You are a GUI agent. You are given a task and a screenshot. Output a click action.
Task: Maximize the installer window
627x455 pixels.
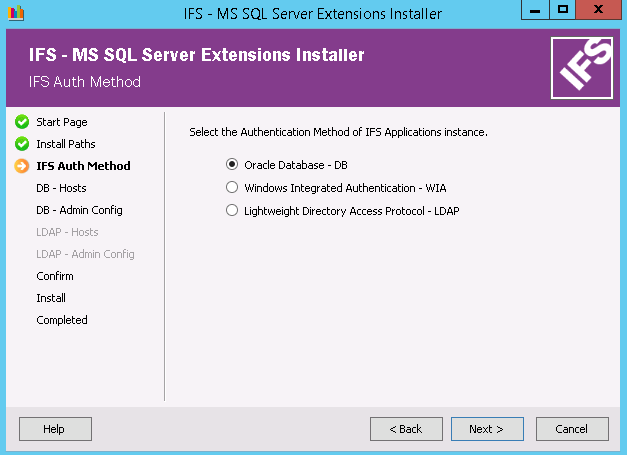(x=562, y=10)
